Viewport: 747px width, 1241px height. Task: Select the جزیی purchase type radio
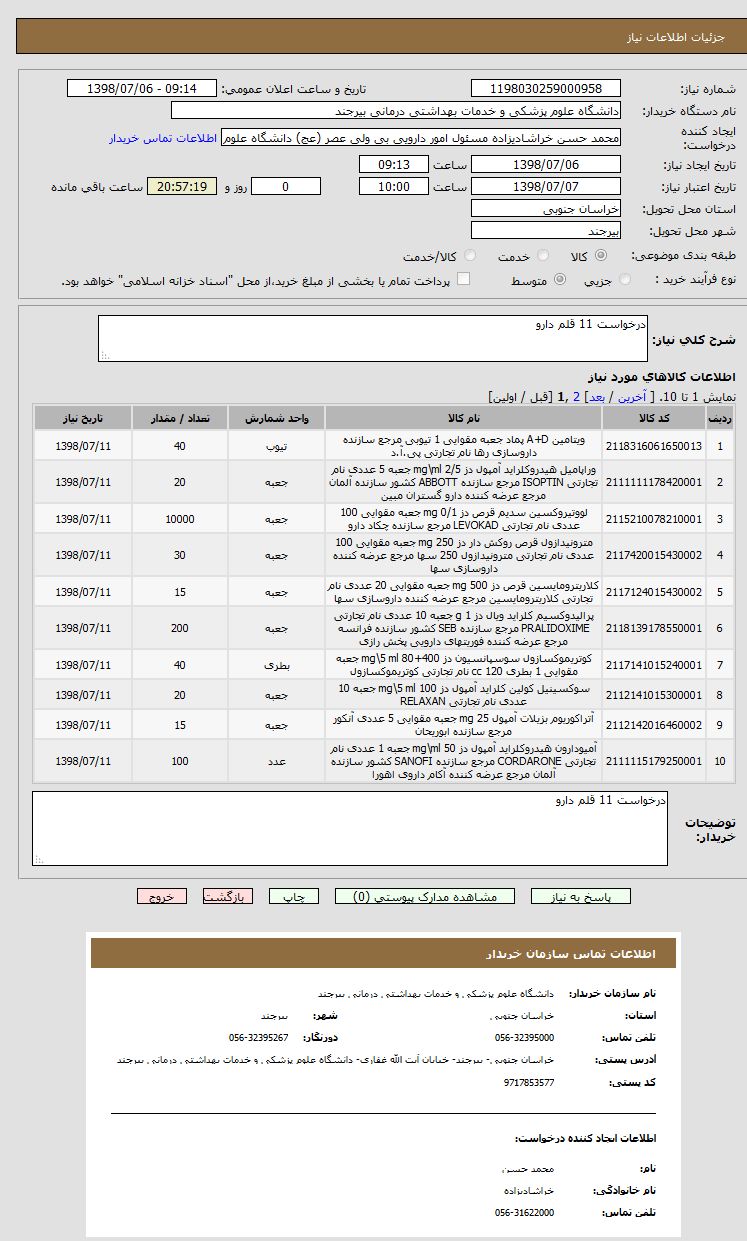[x=625, y=281]
